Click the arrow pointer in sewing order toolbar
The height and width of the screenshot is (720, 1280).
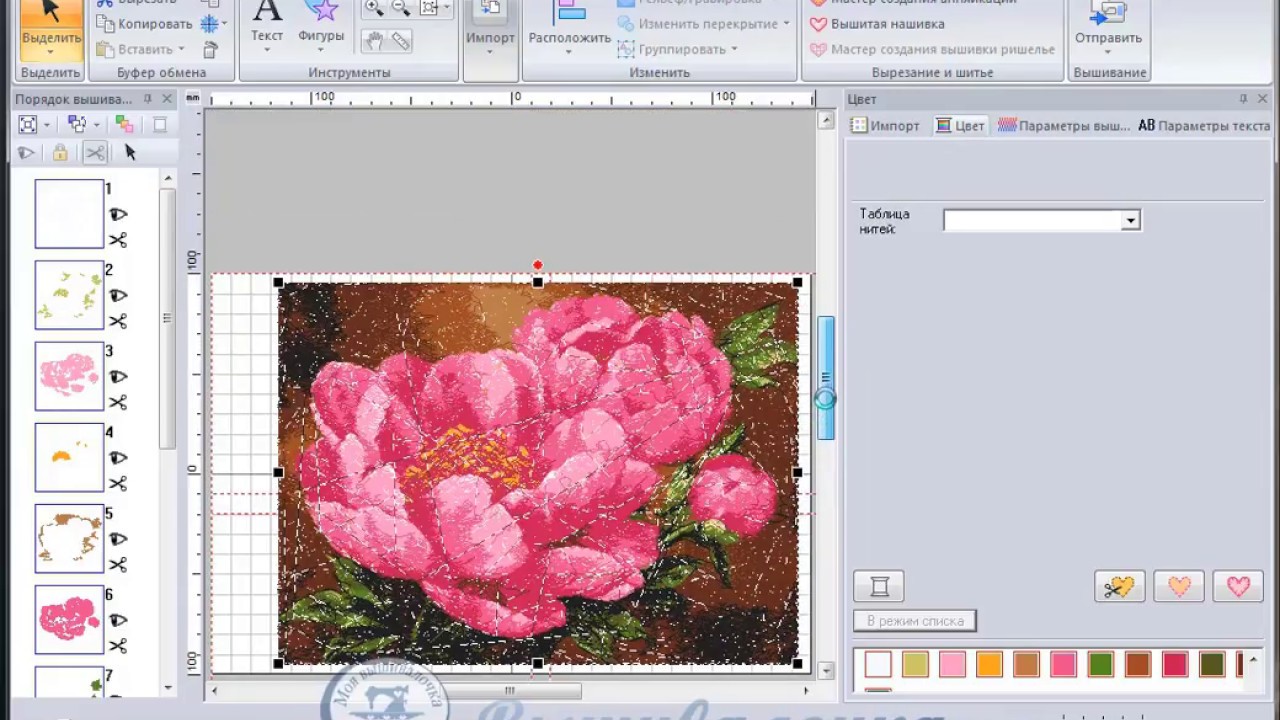130,153
